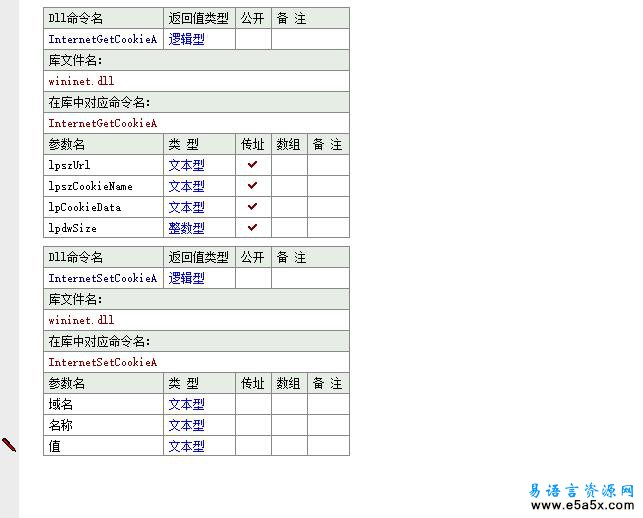The image size is (643, 518).
Task: Toggle the 公开 cell for InternetSetCookieA
Action: (253, 278)
